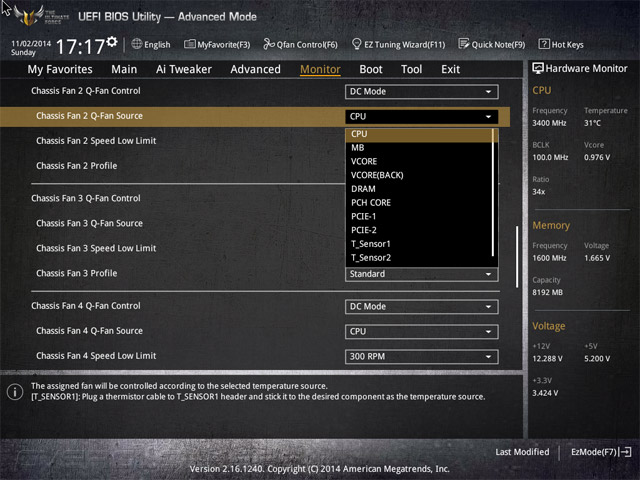Open Chassis Fan 4 Q-Fan Source dropdown
This screenshot has width=640, height=480.
tap(422, 331)
